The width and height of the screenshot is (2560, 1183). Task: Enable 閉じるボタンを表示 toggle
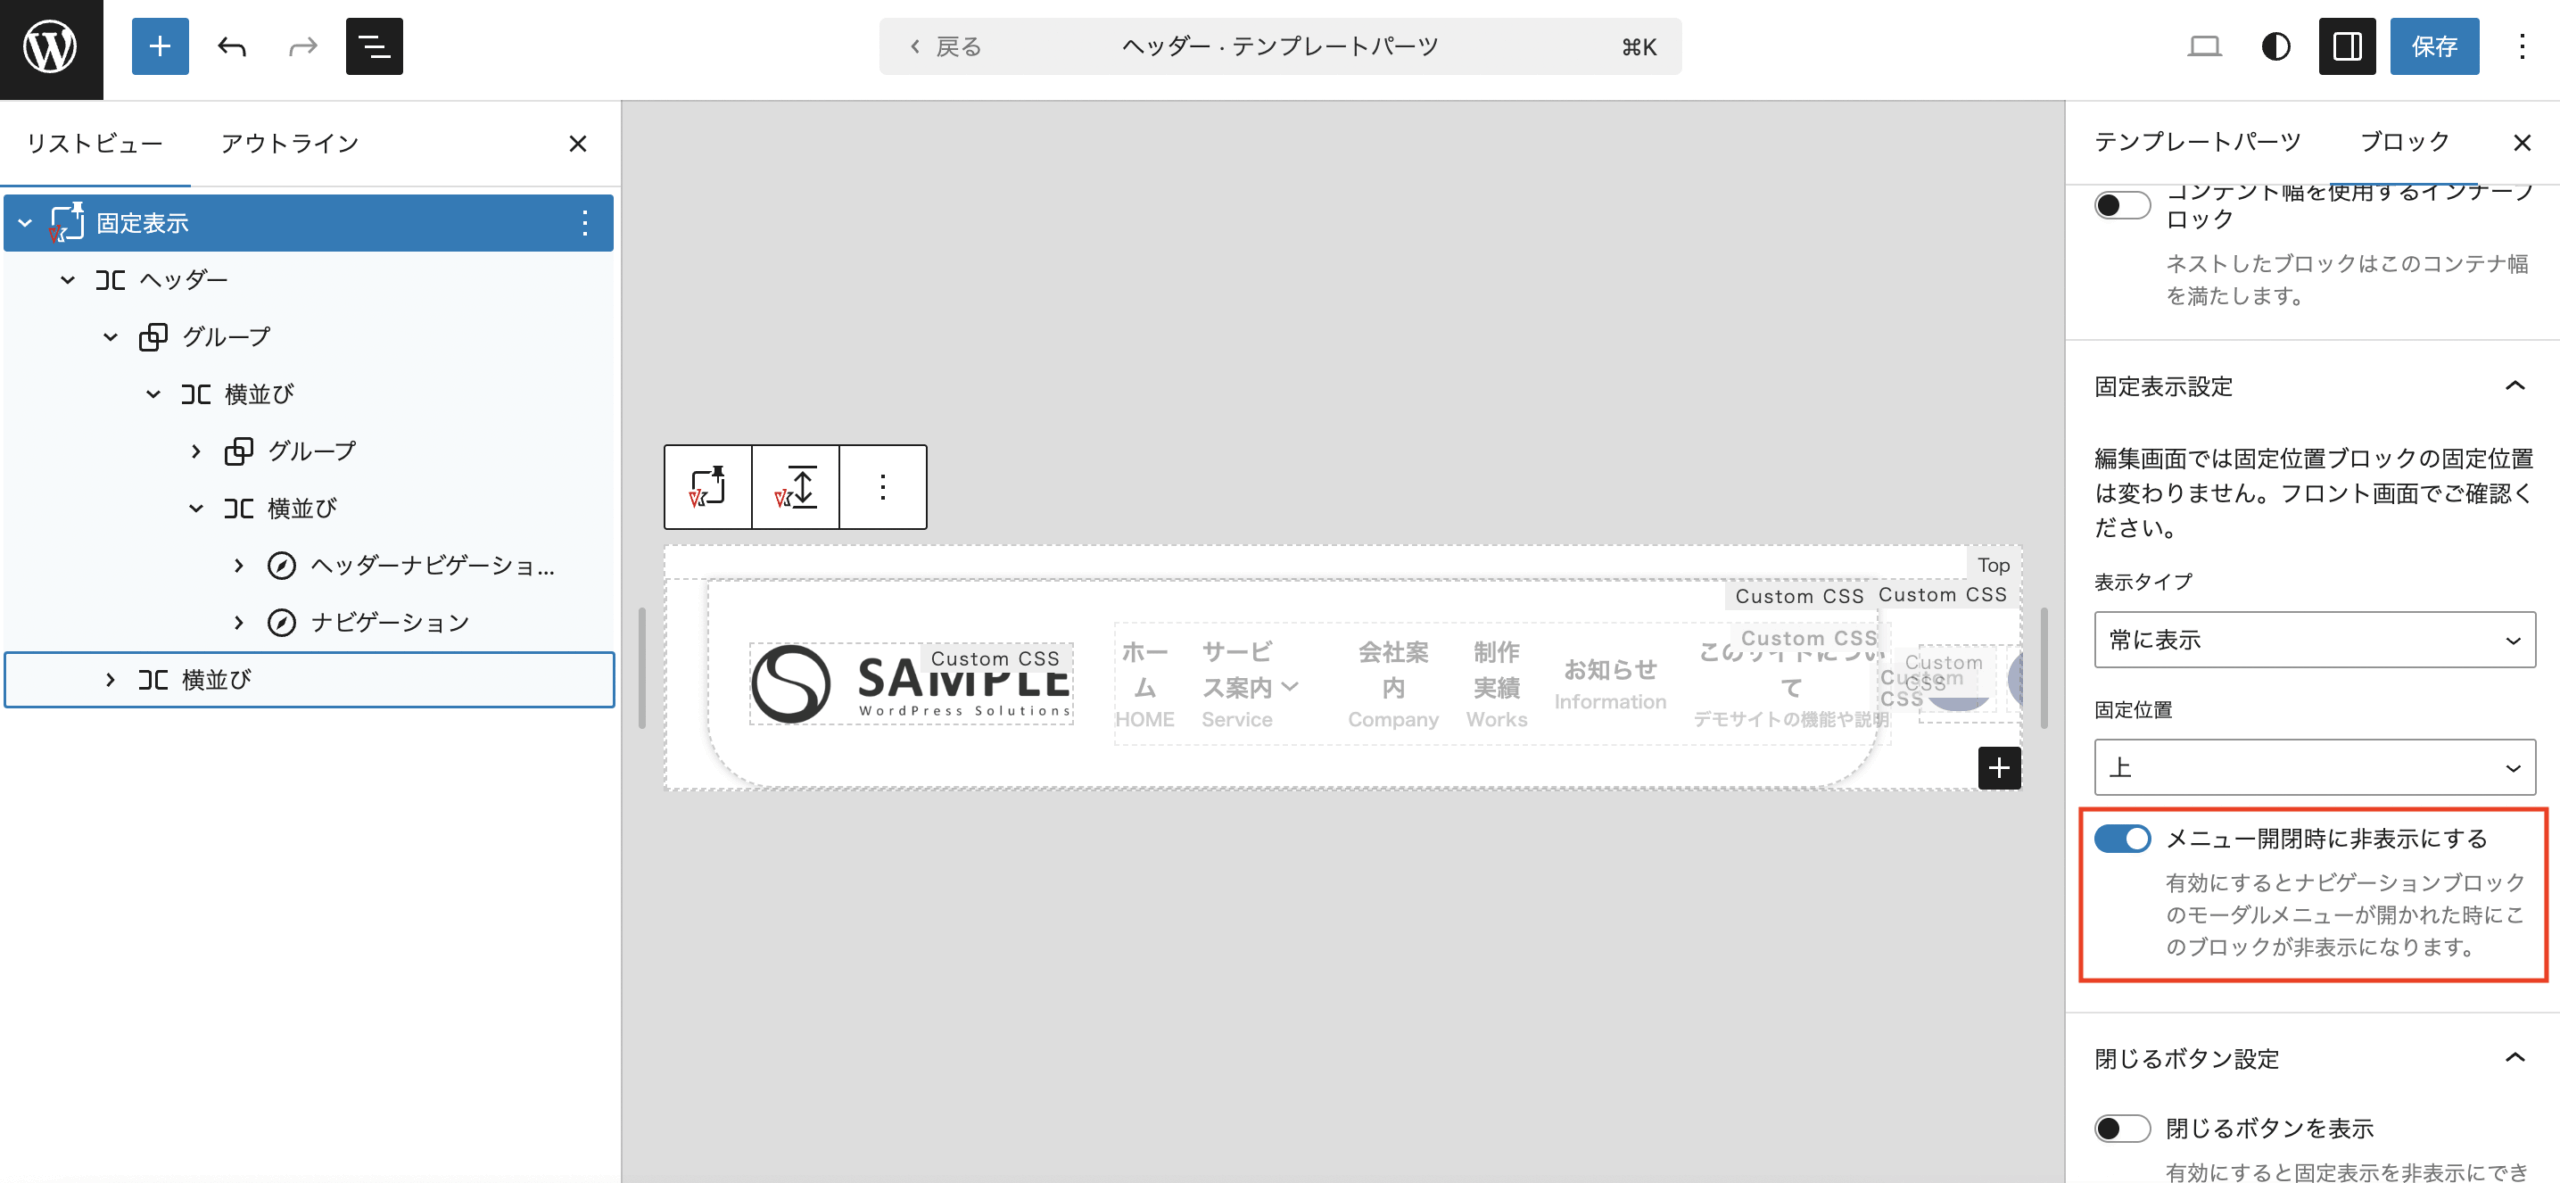pyautogui.click(x=2123, y=1128)
